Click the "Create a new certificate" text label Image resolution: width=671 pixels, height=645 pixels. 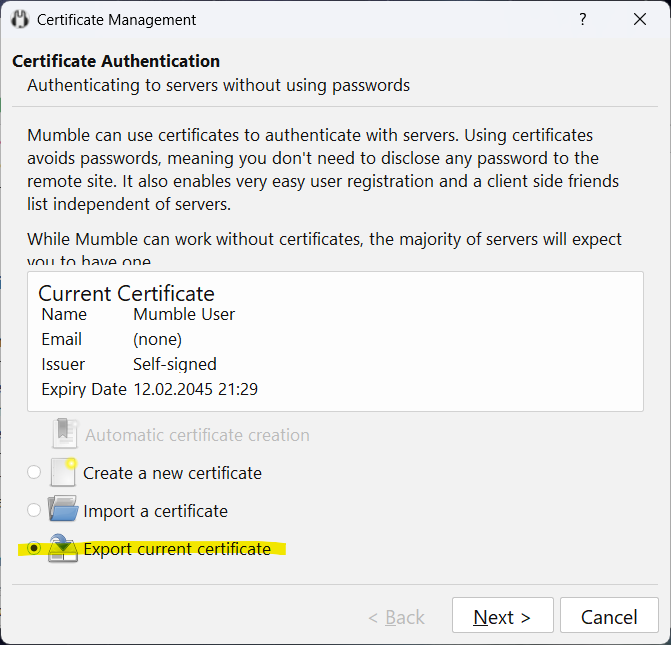click(172, 473)
